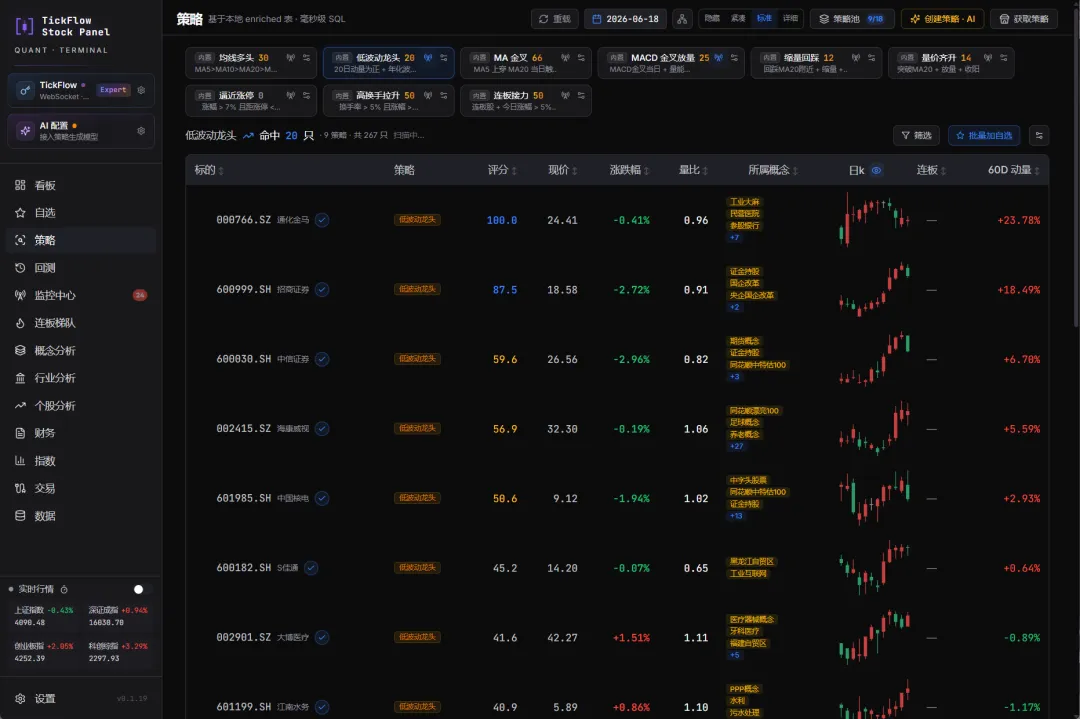Toggle watchlist check for 000766.SZ
The image size is (1080, 719).
(x=322, y=220)
